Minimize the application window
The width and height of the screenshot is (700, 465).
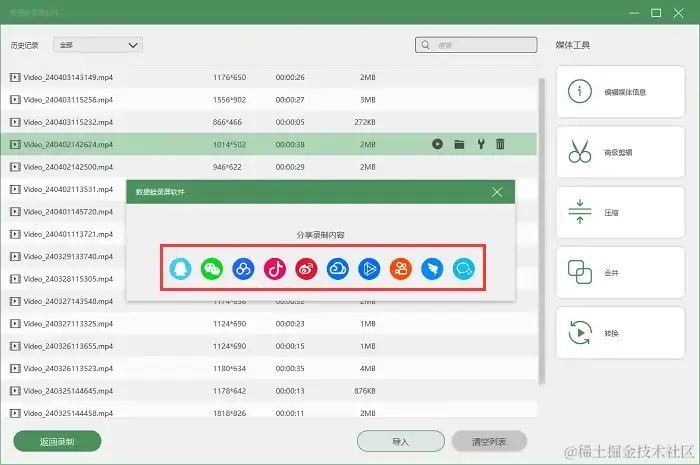[634, 13]
